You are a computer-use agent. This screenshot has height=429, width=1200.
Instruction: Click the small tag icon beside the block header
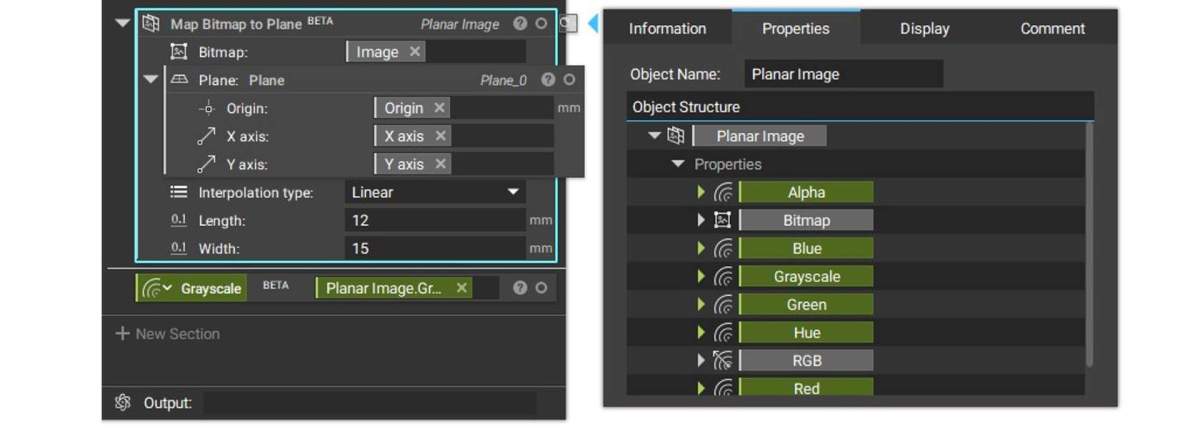coord(569,23)
